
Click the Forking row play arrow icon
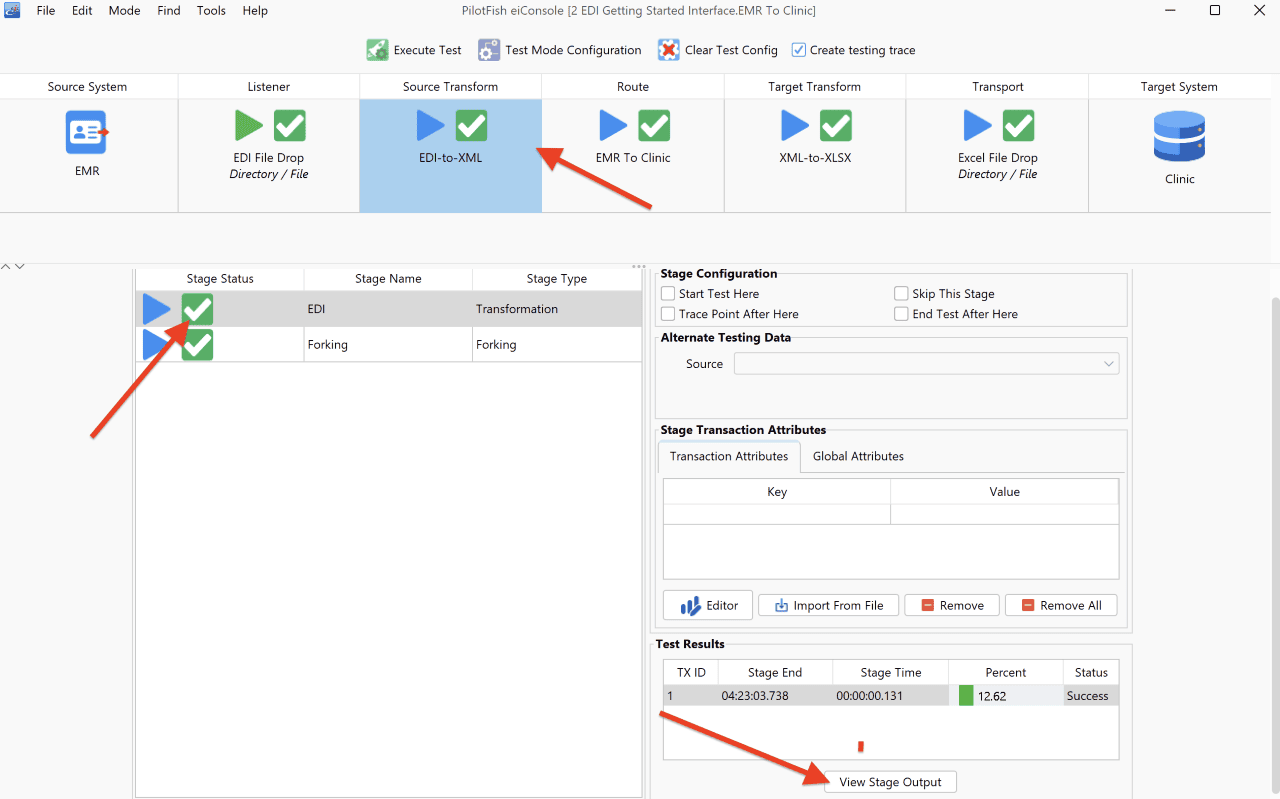156,345
